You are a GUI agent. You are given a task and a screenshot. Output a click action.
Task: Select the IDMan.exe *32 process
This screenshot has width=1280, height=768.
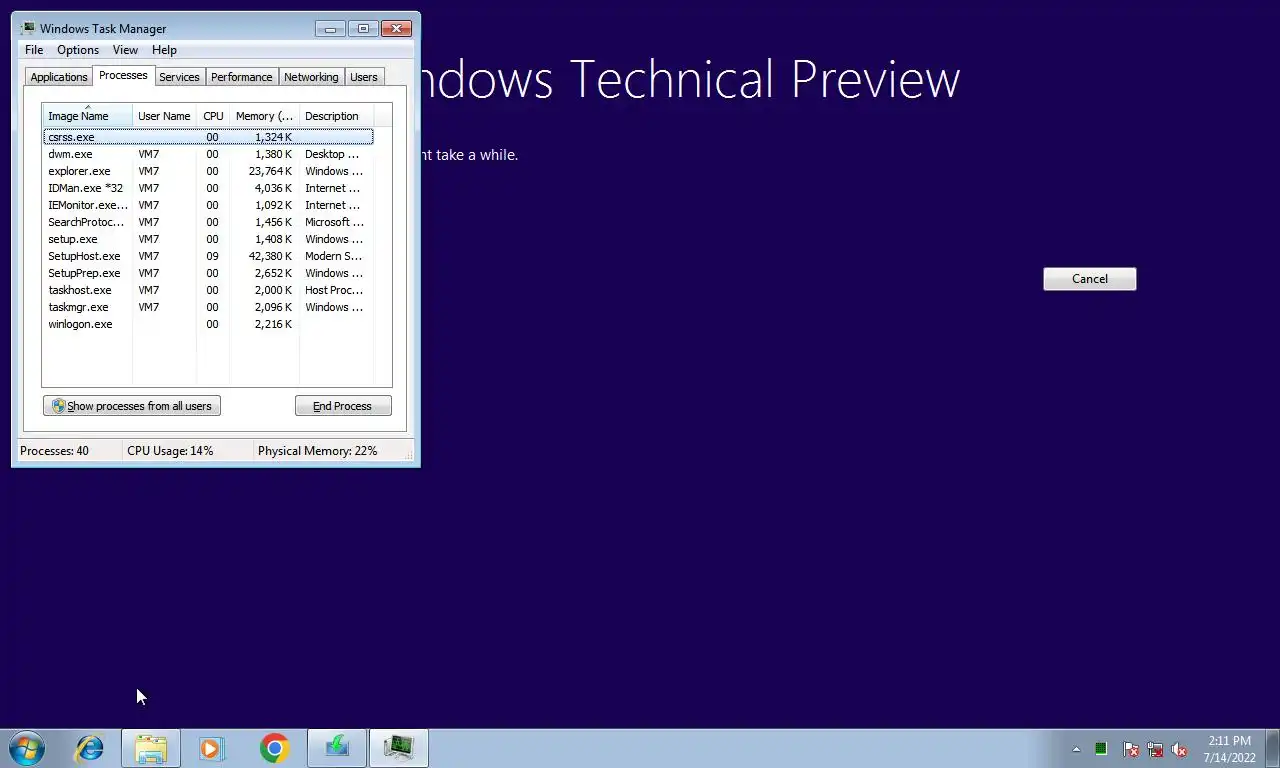point(208,188)
